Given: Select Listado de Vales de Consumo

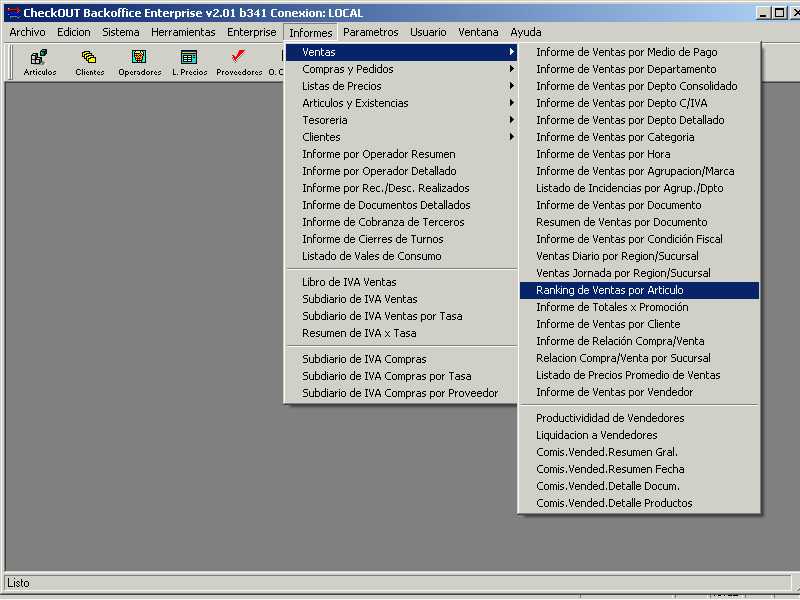Looking at the screenshot, I should pos(401,256).
